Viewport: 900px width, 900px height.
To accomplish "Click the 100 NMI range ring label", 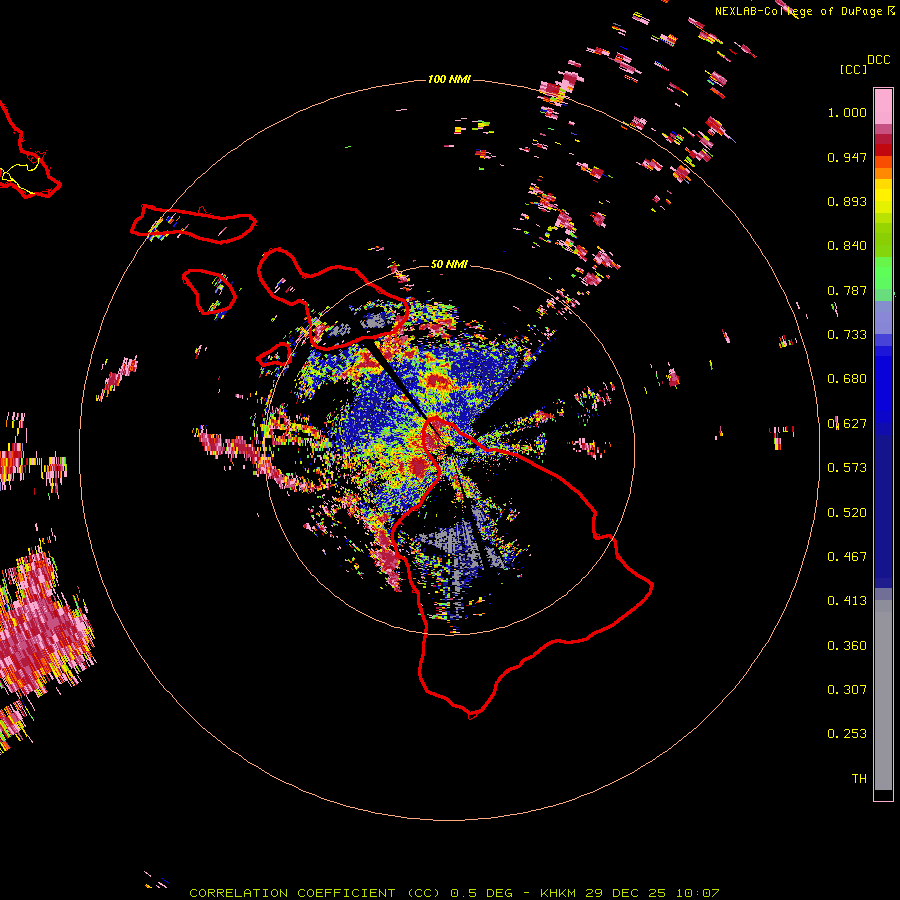I will point(449,79).
